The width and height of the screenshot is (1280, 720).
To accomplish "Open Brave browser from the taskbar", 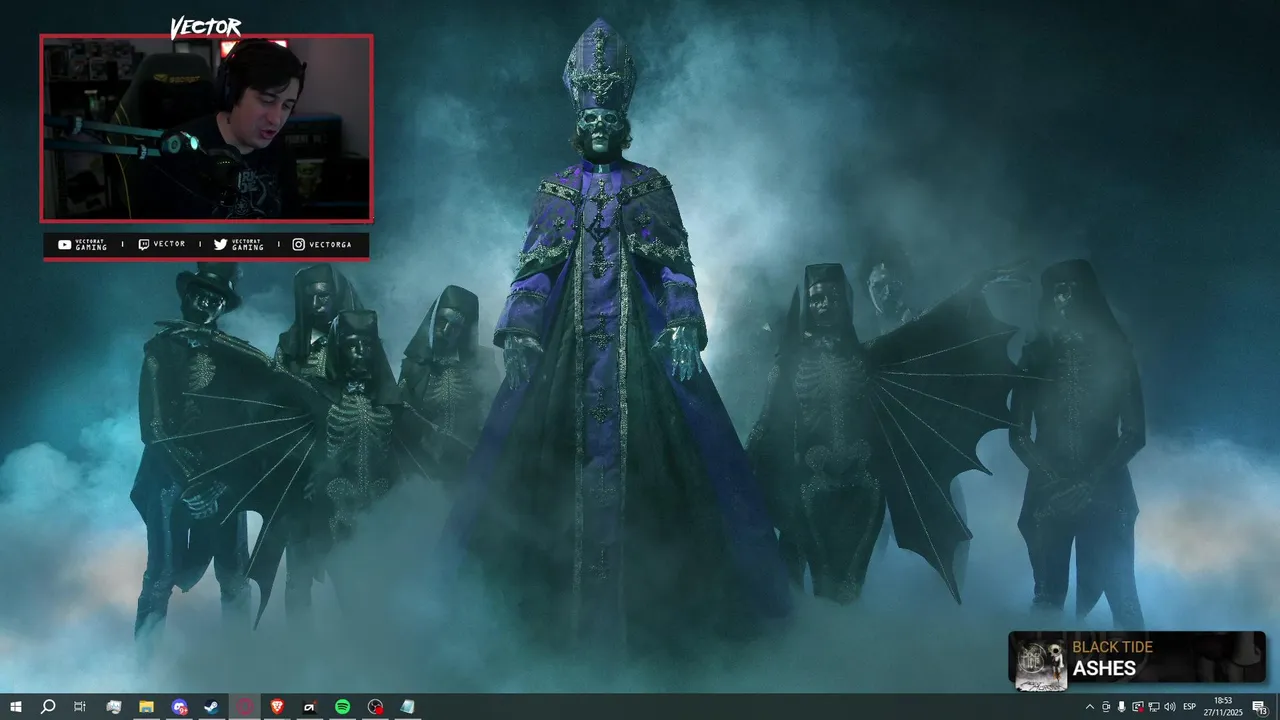I will [x=277, y=707].
